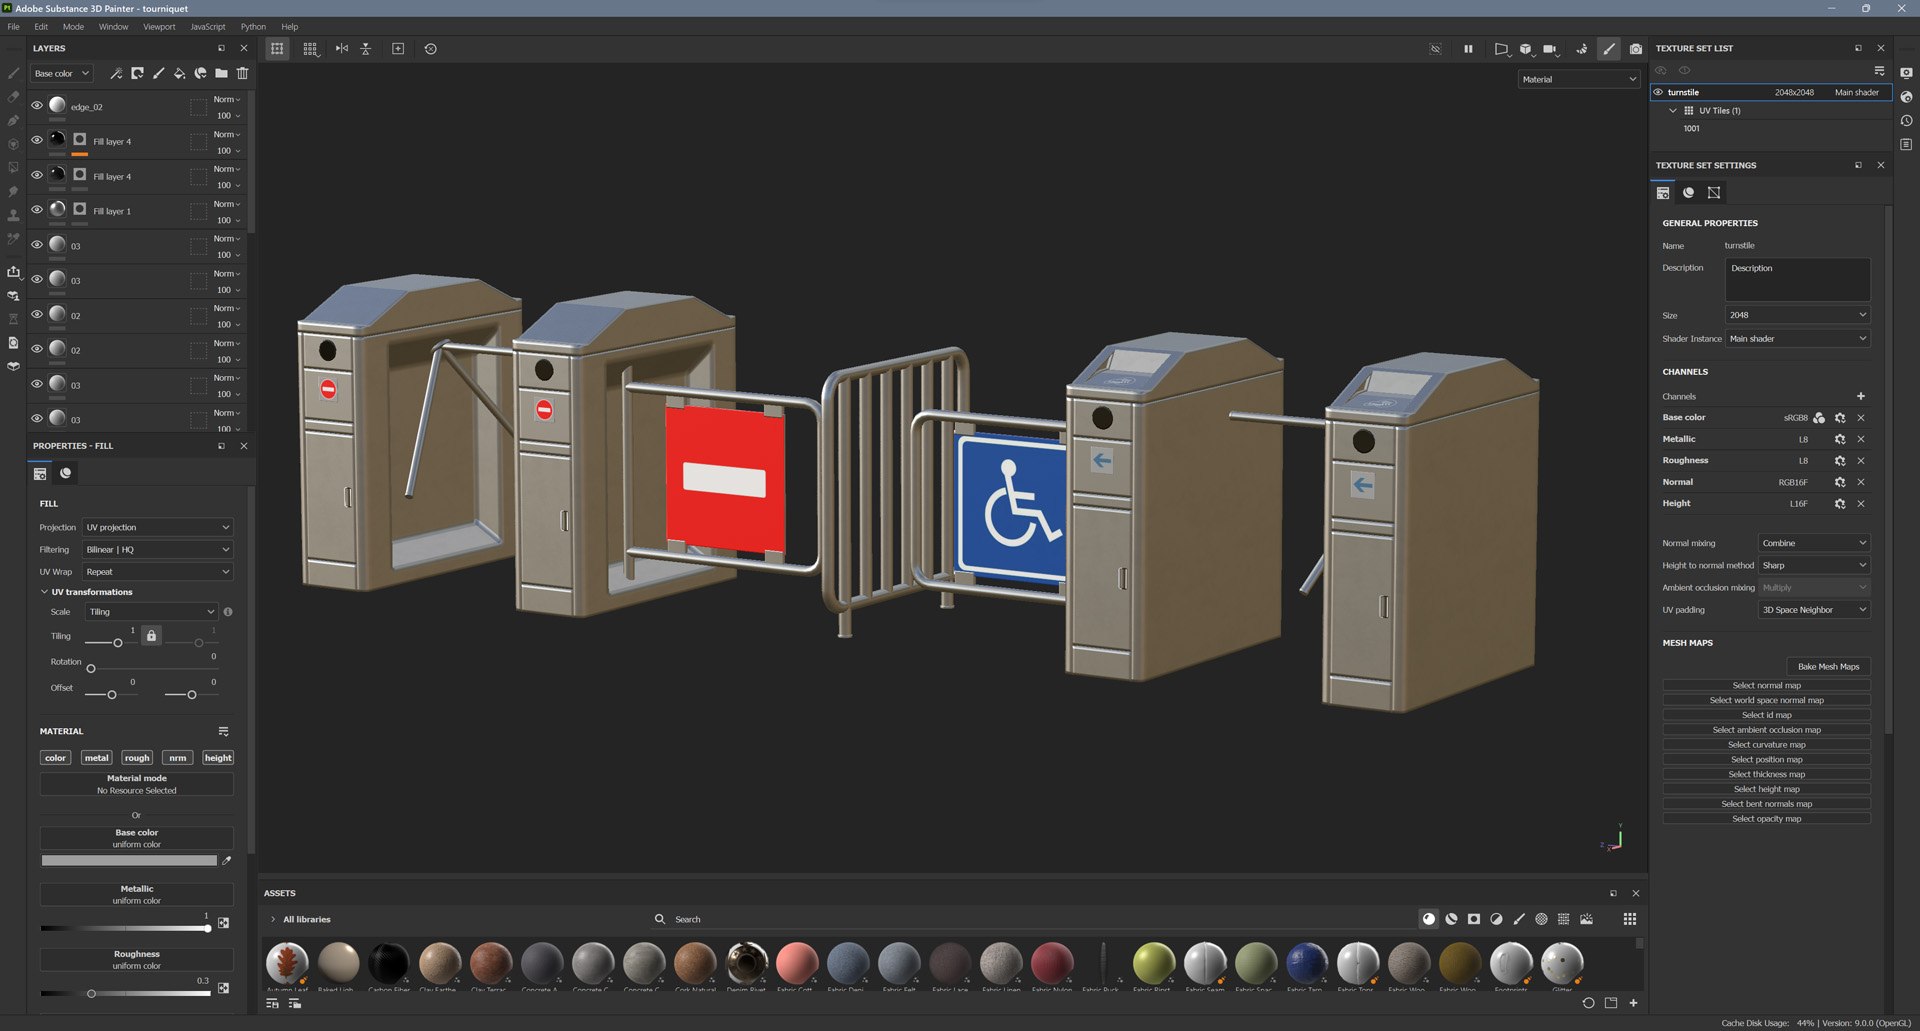Image resolution: width=1920 pixels, height=1031 pixels.
Task: Add an effect with the Layers wand icon
Action: pyautogui.click(x=116, y=73)
